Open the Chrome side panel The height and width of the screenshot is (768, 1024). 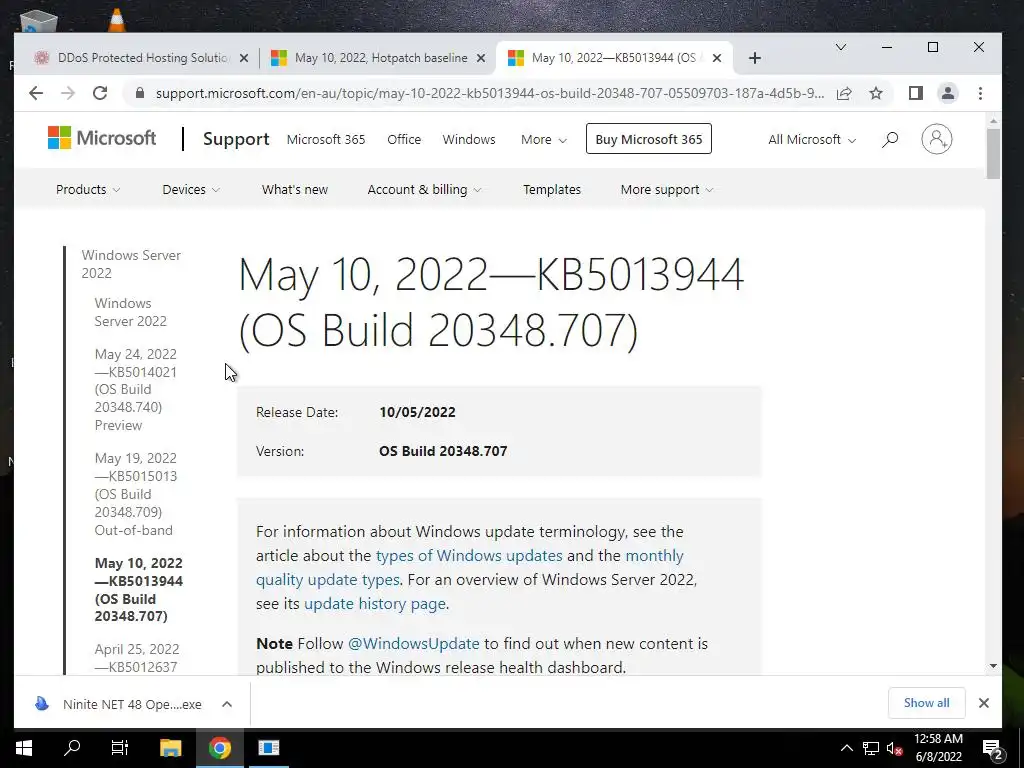pyautogui.click(x=916, y=93)
